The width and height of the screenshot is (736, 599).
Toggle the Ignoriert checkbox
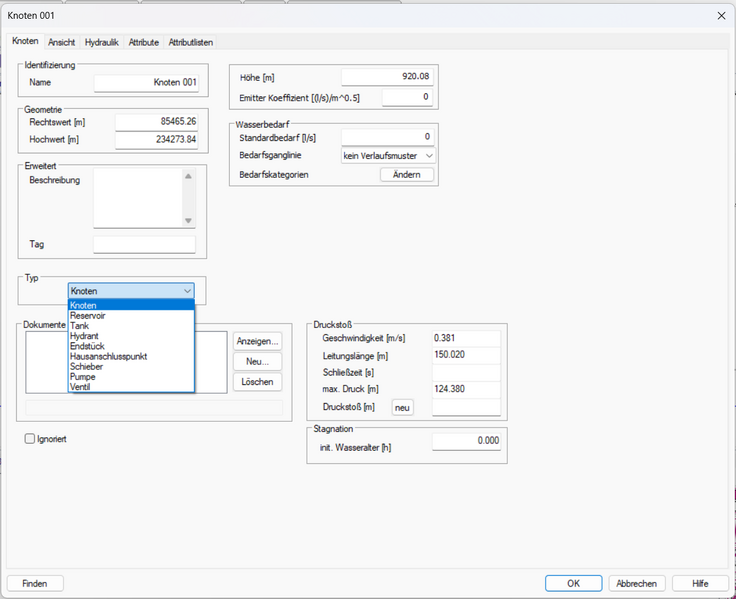pyautogui.click(x=30, y=439)
